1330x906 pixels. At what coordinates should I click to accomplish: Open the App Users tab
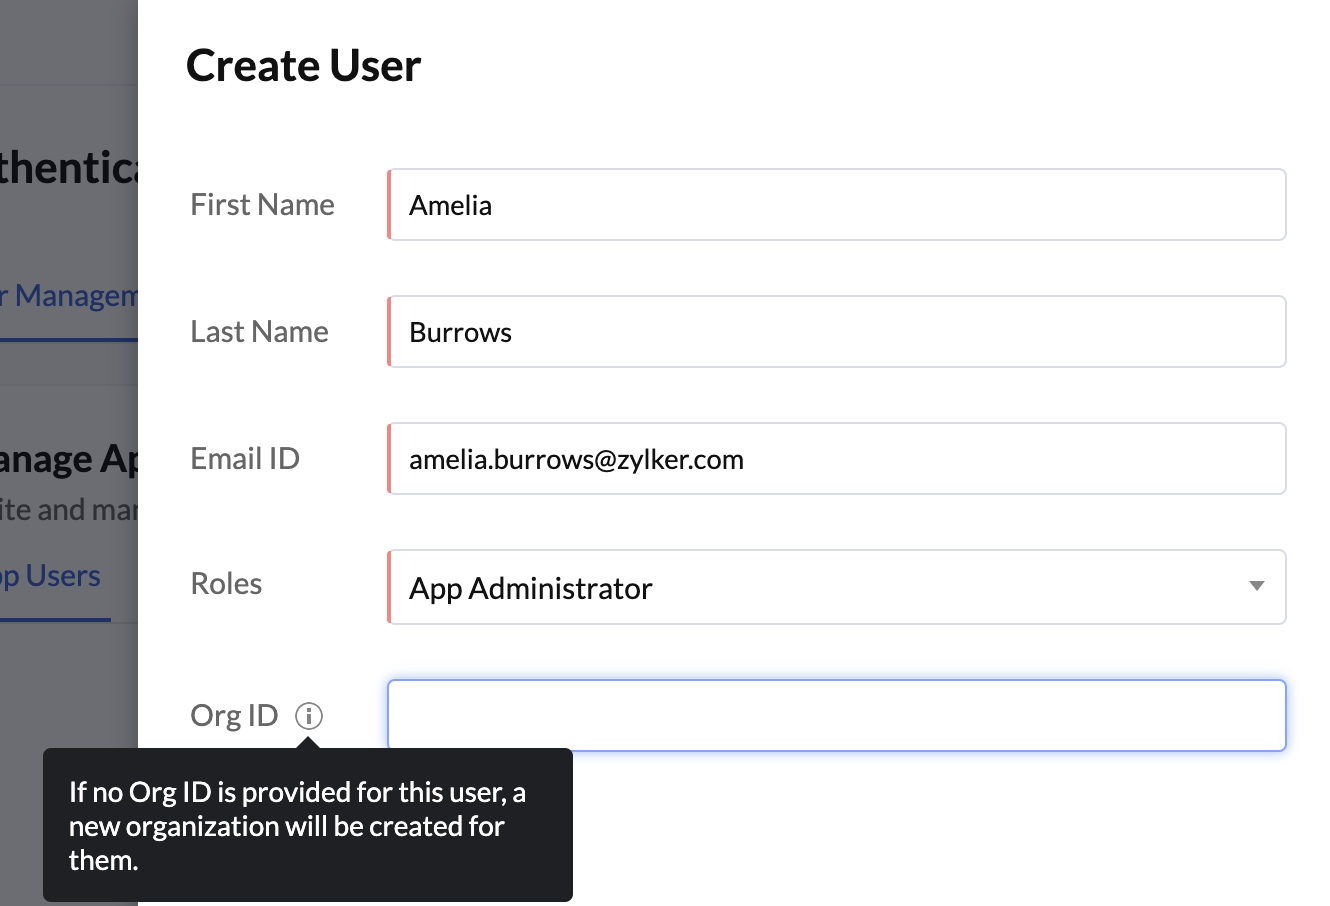pyautogui.click(x=50, y=575)
